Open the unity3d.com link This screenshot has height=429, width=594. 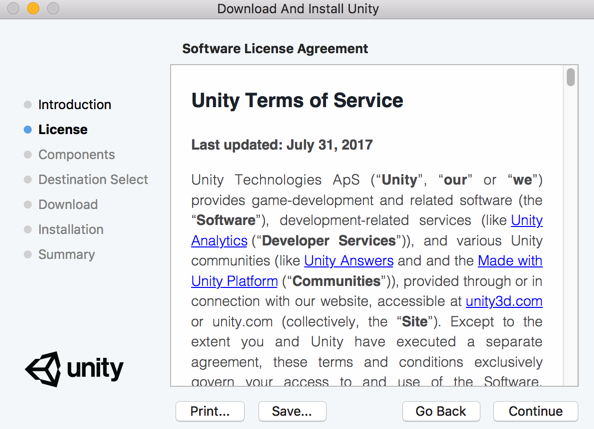(504, 301)
